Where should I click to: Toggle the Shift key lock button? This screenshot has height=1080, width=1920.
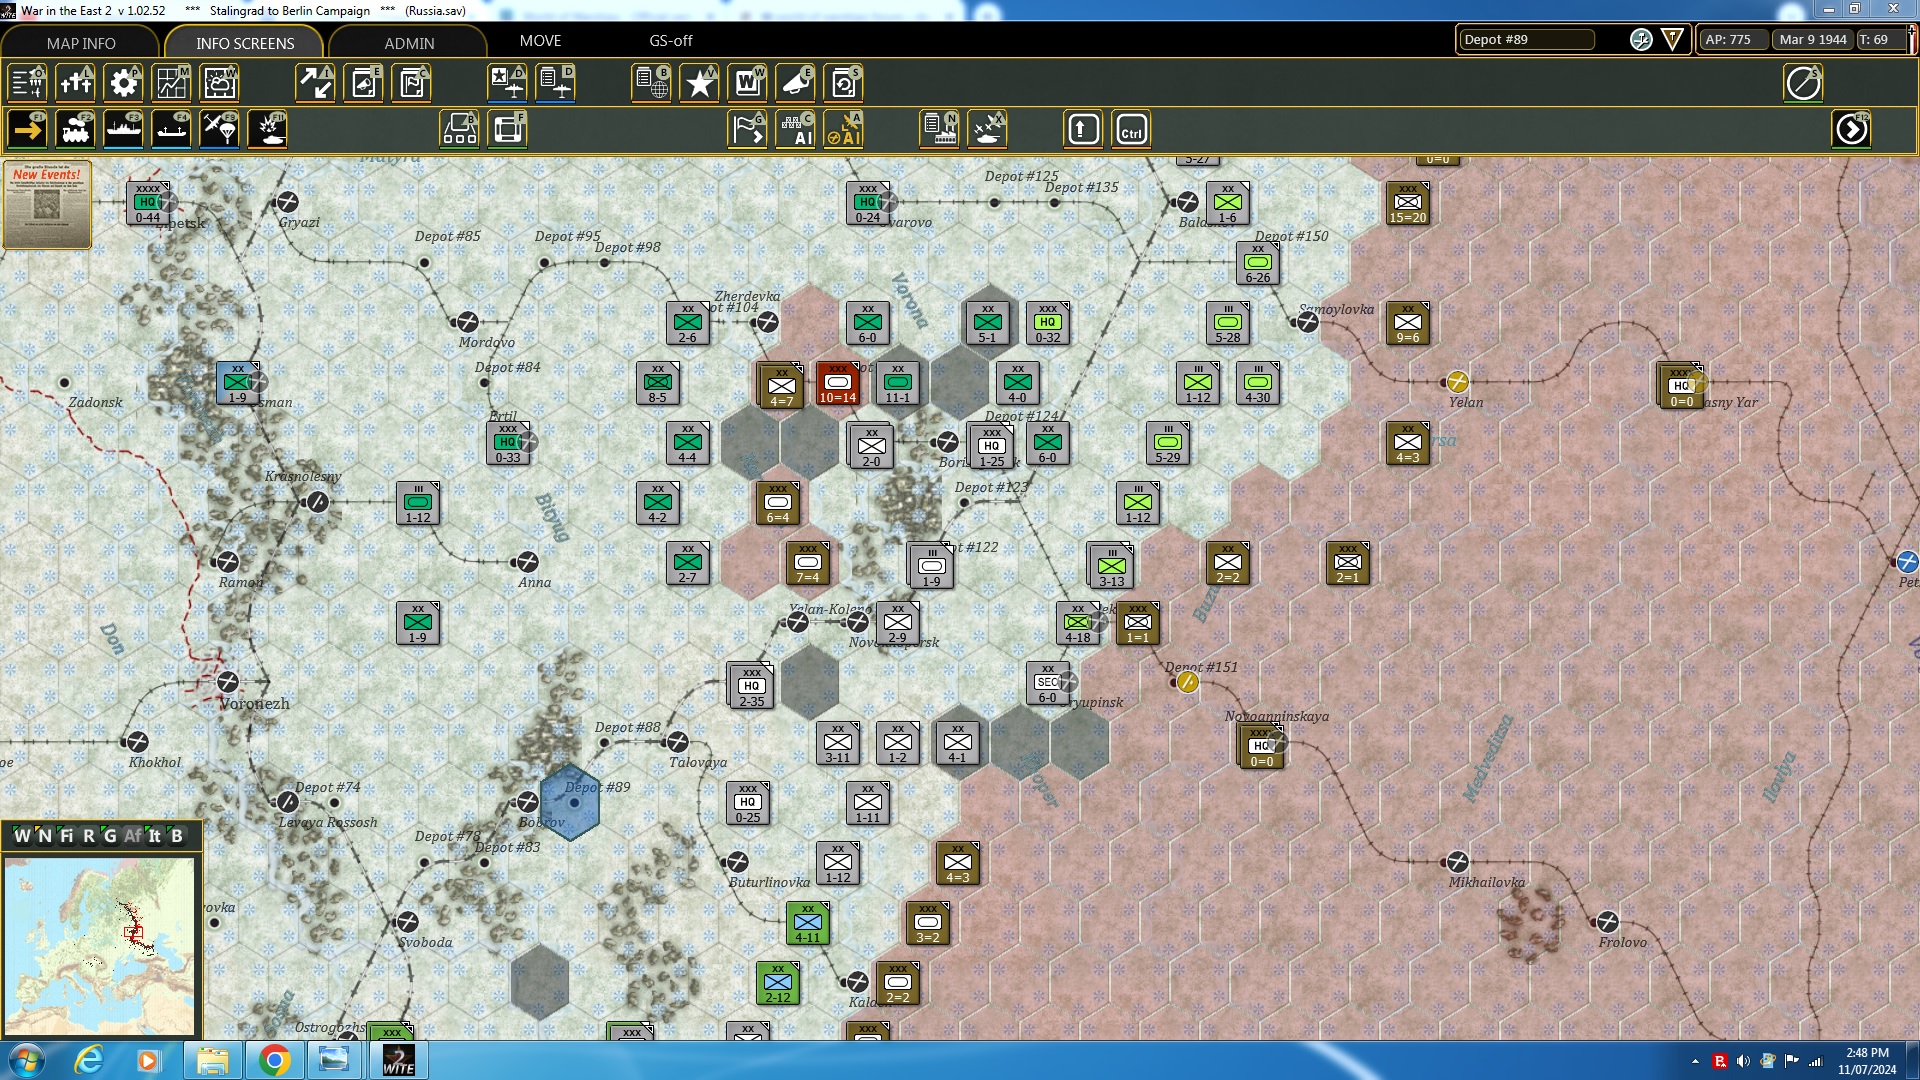[1083, 130]
